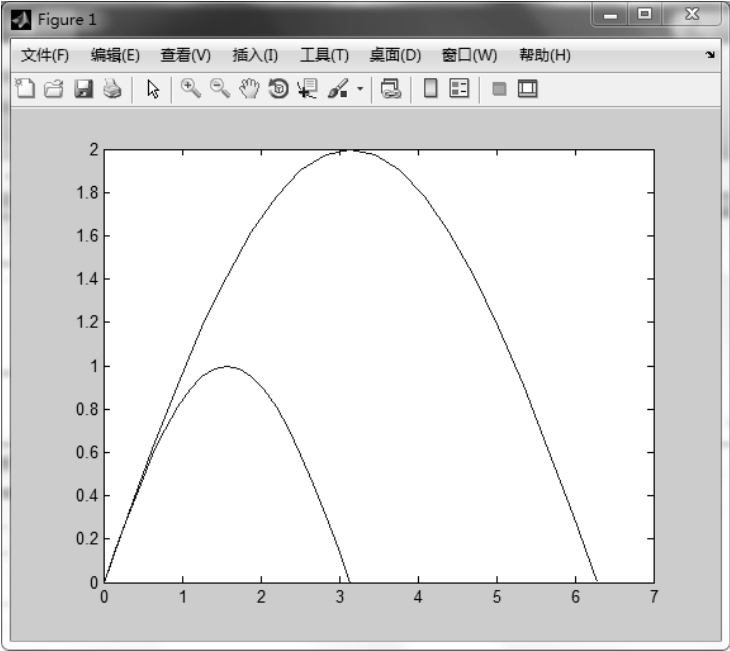Click the Open File folder icon
The image size is (730, 651).
point(54,90)
